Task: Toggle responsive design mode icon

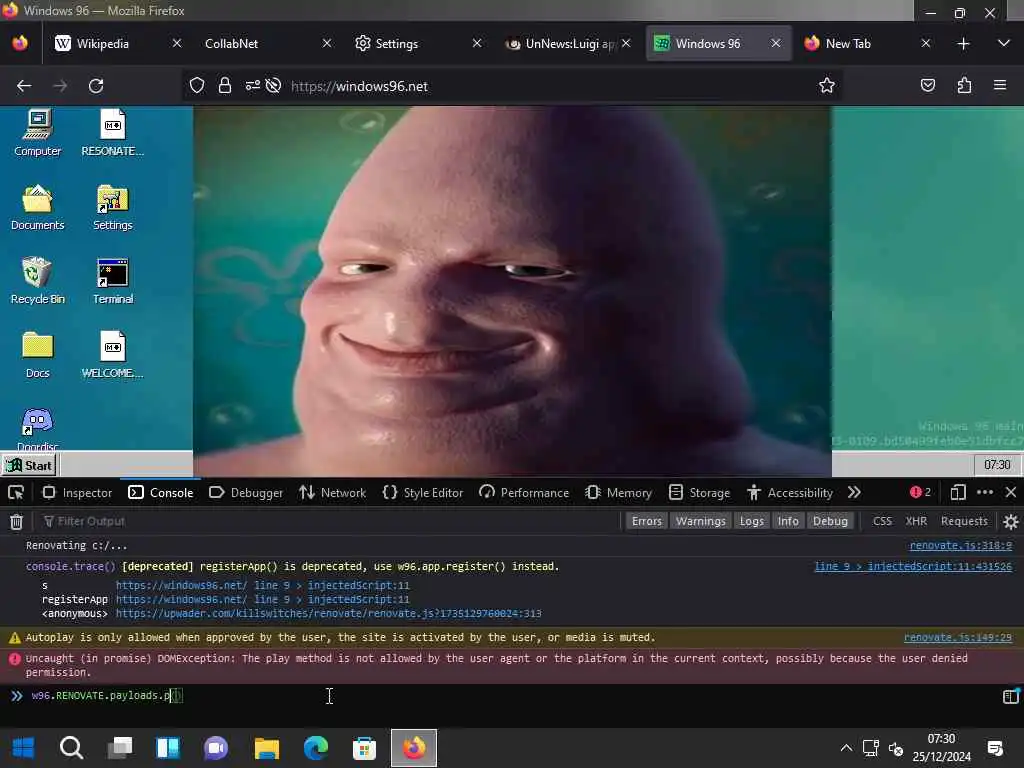Action: point(958,492)
